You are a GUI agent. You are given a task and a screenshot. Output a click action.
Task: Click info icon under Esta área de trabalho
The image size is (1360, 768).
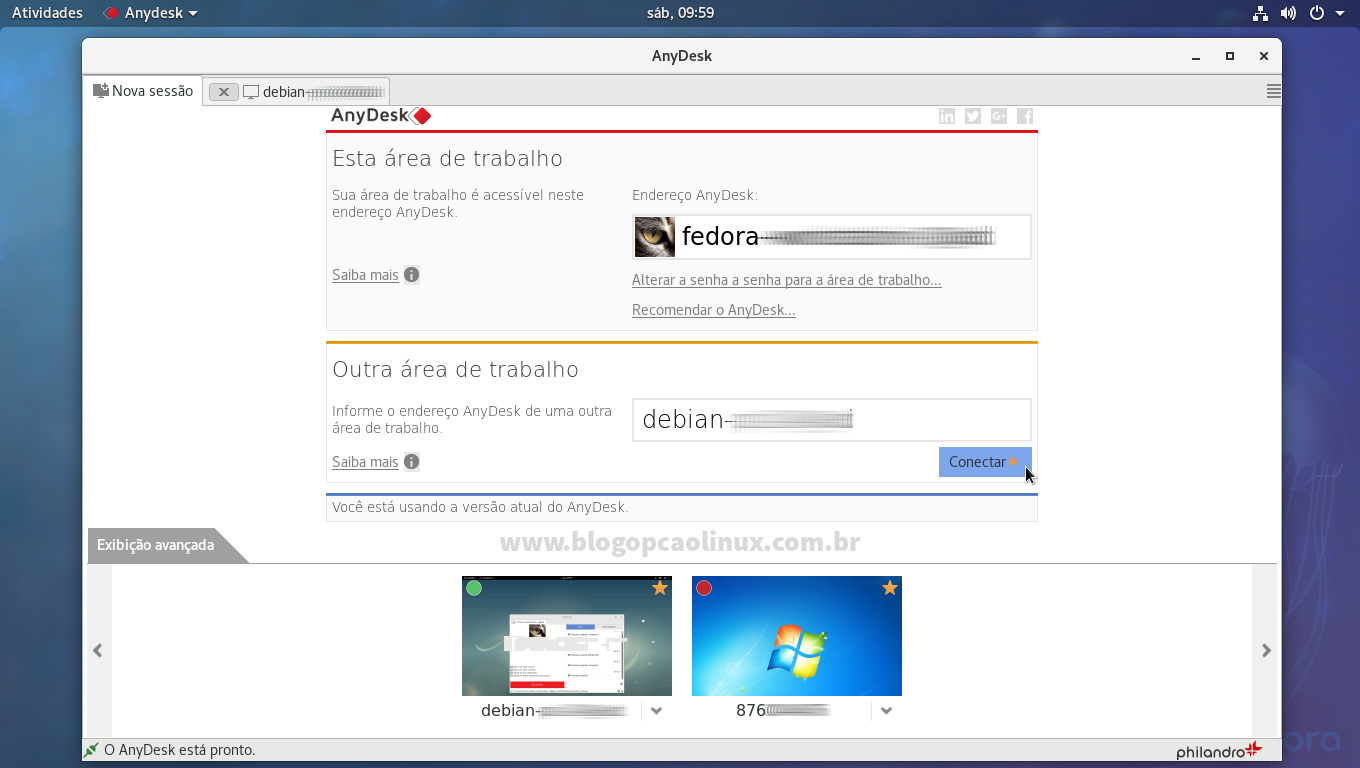412,275
